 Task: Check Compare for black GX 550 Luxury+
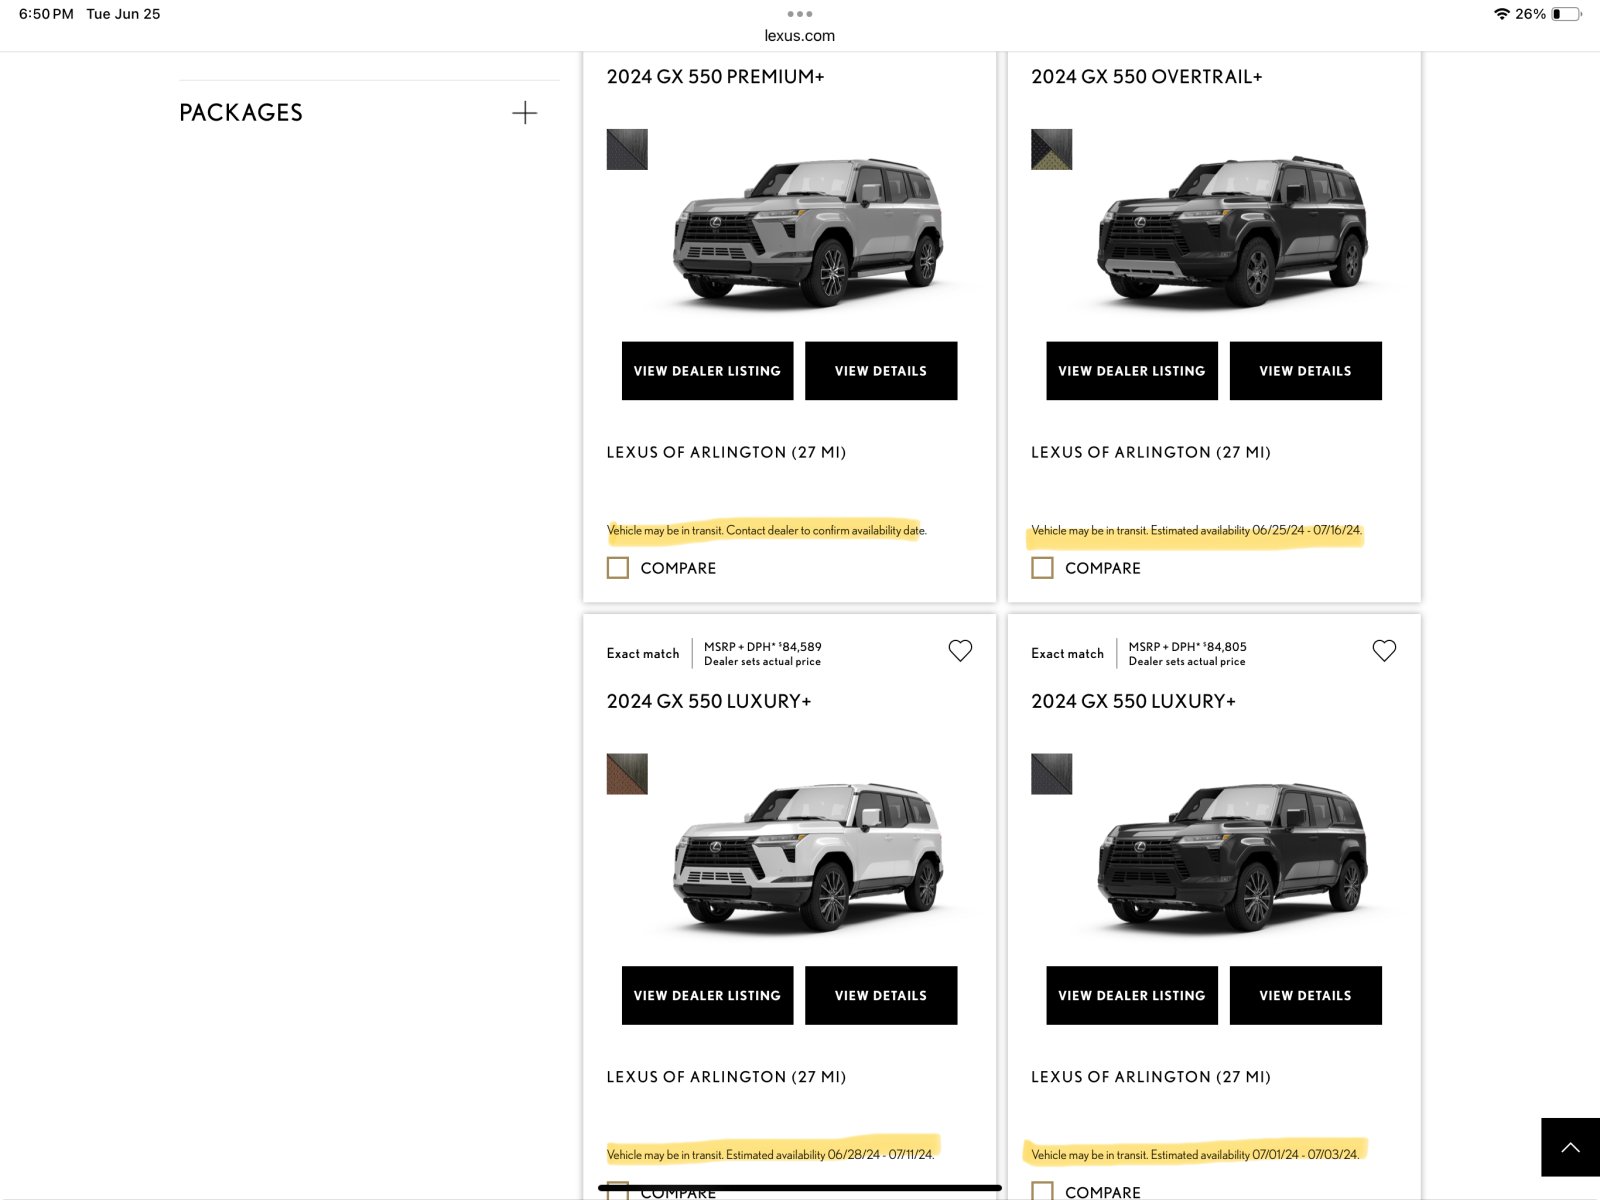pos(1042,1191)
